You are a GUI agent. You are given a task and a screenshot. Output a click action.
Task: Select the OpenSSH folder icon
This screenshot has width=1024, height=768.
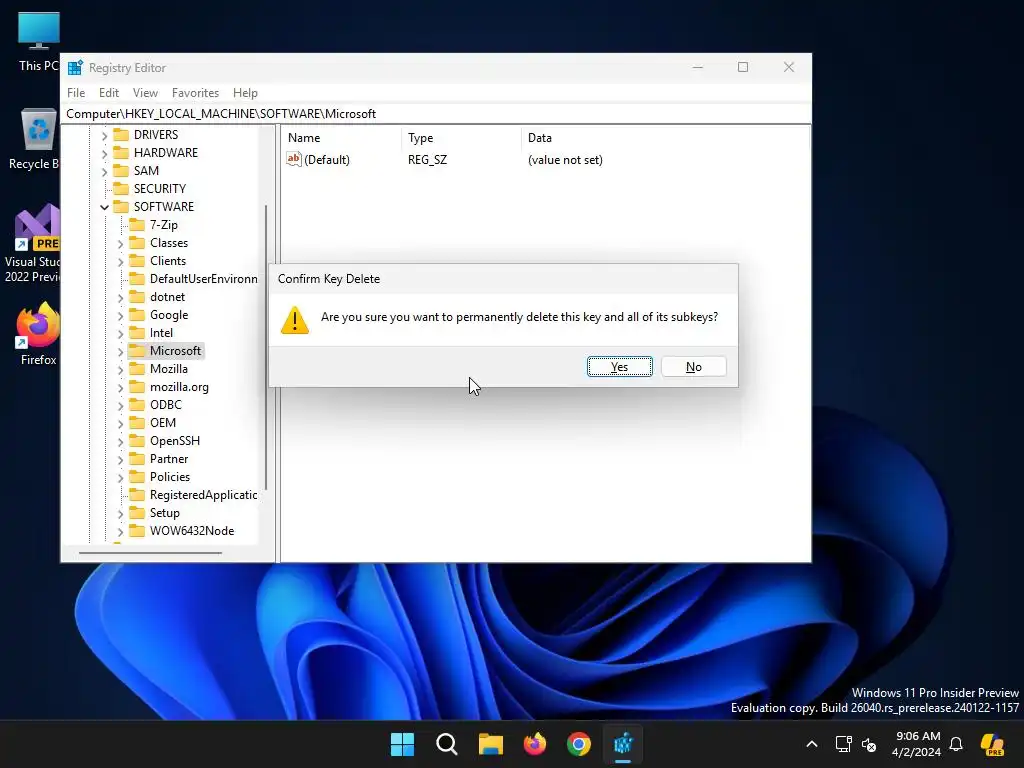click(136, 441)
